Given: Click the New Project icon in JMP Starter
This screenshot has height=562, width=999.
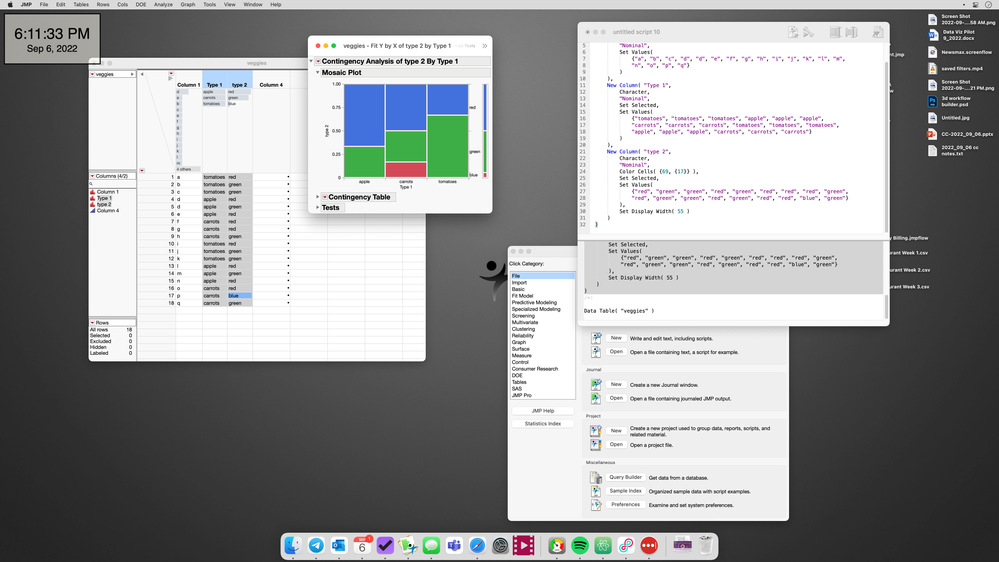Looking at the screenshot, I should click(x=596, y=431).
